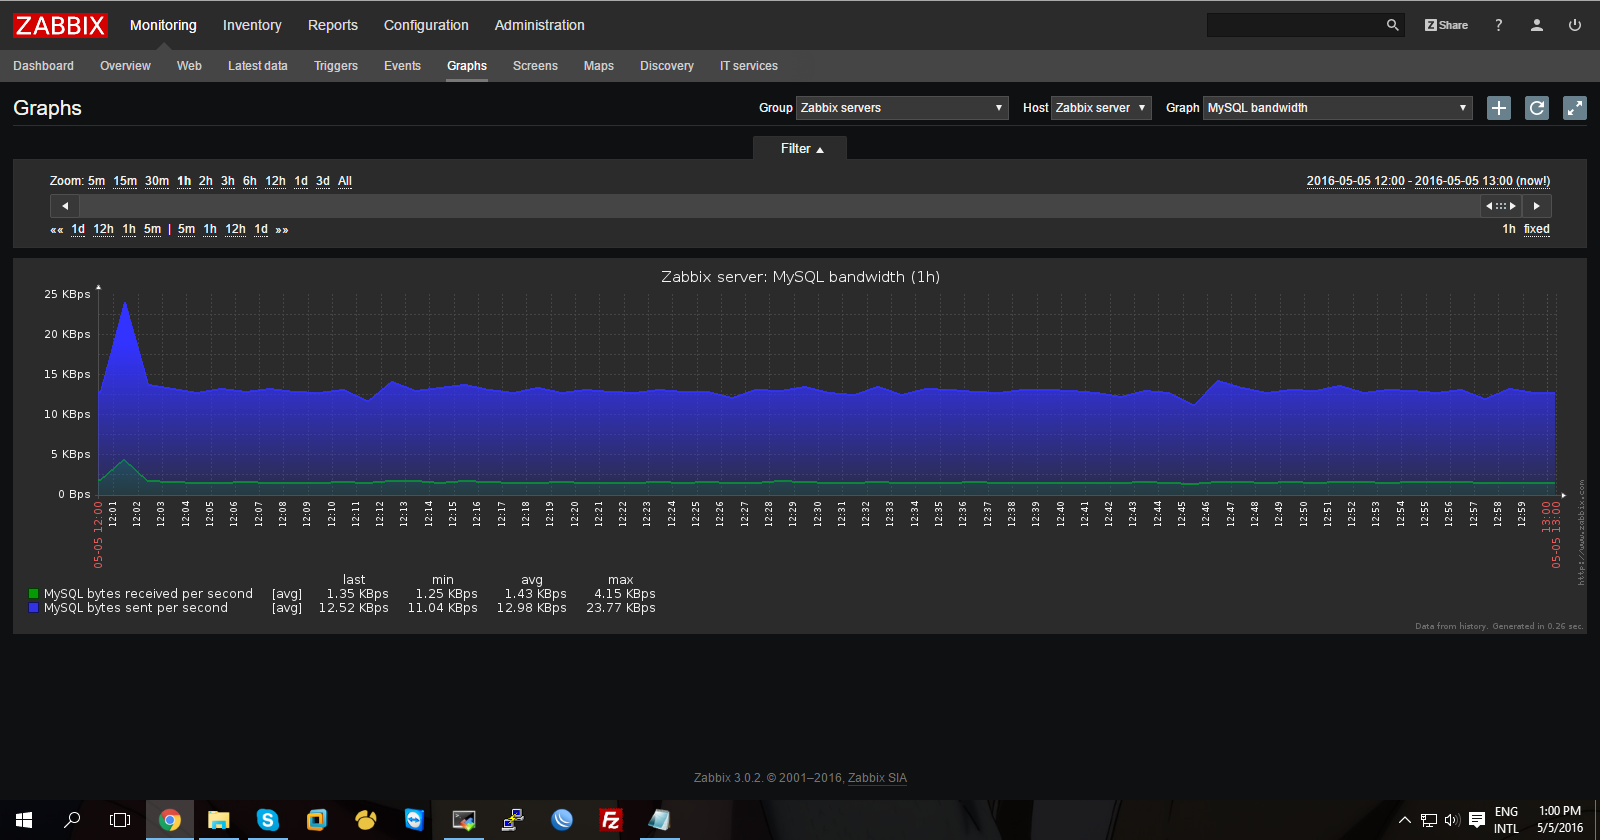
Task: Go to the Dashboard submenu
Action: (43, 66)
